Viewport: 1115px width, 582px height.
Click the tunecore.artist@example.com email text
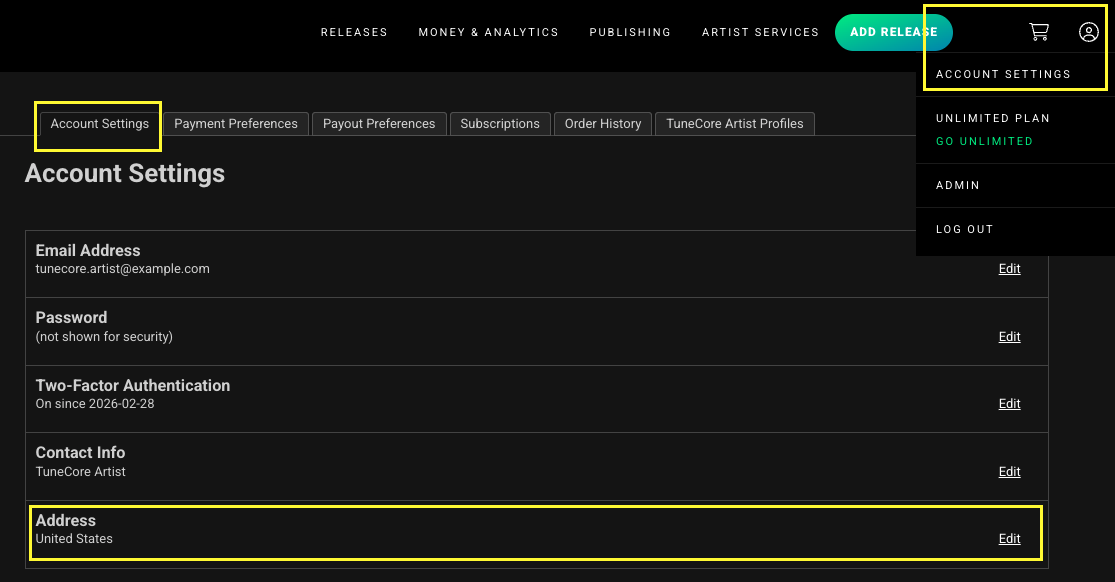[122, 269]
